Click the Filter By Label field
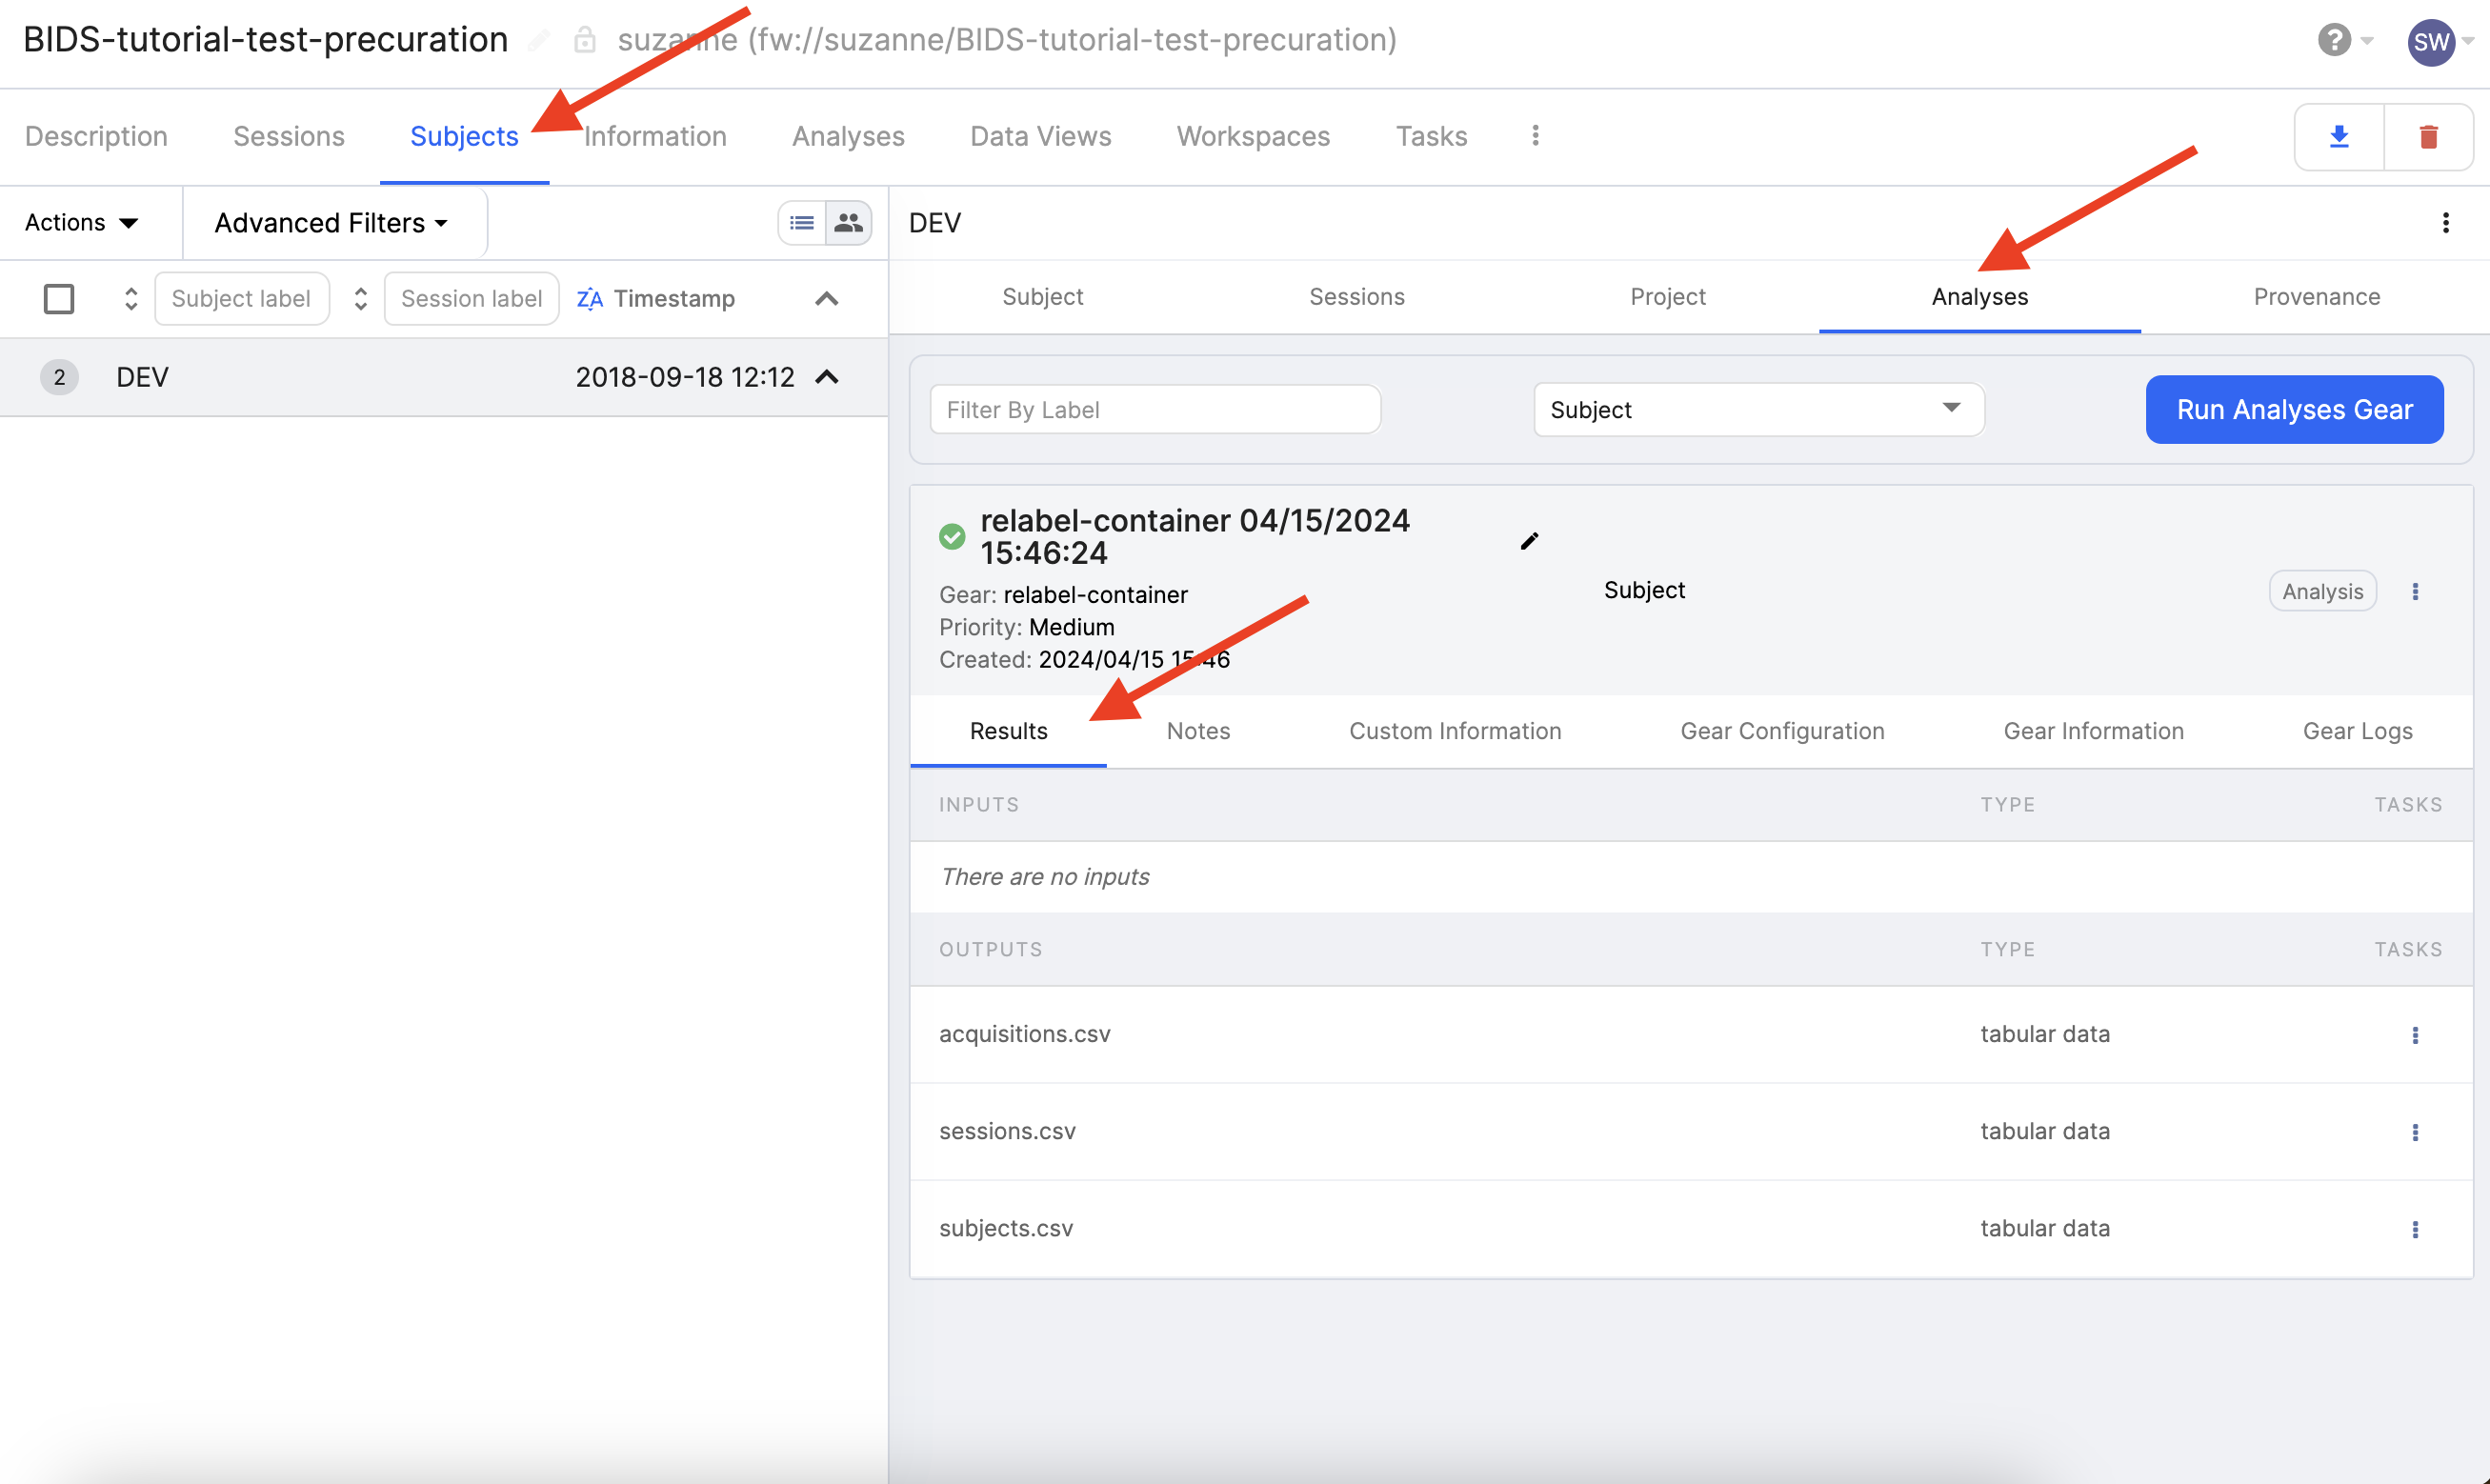 [x=1155, y=410]
